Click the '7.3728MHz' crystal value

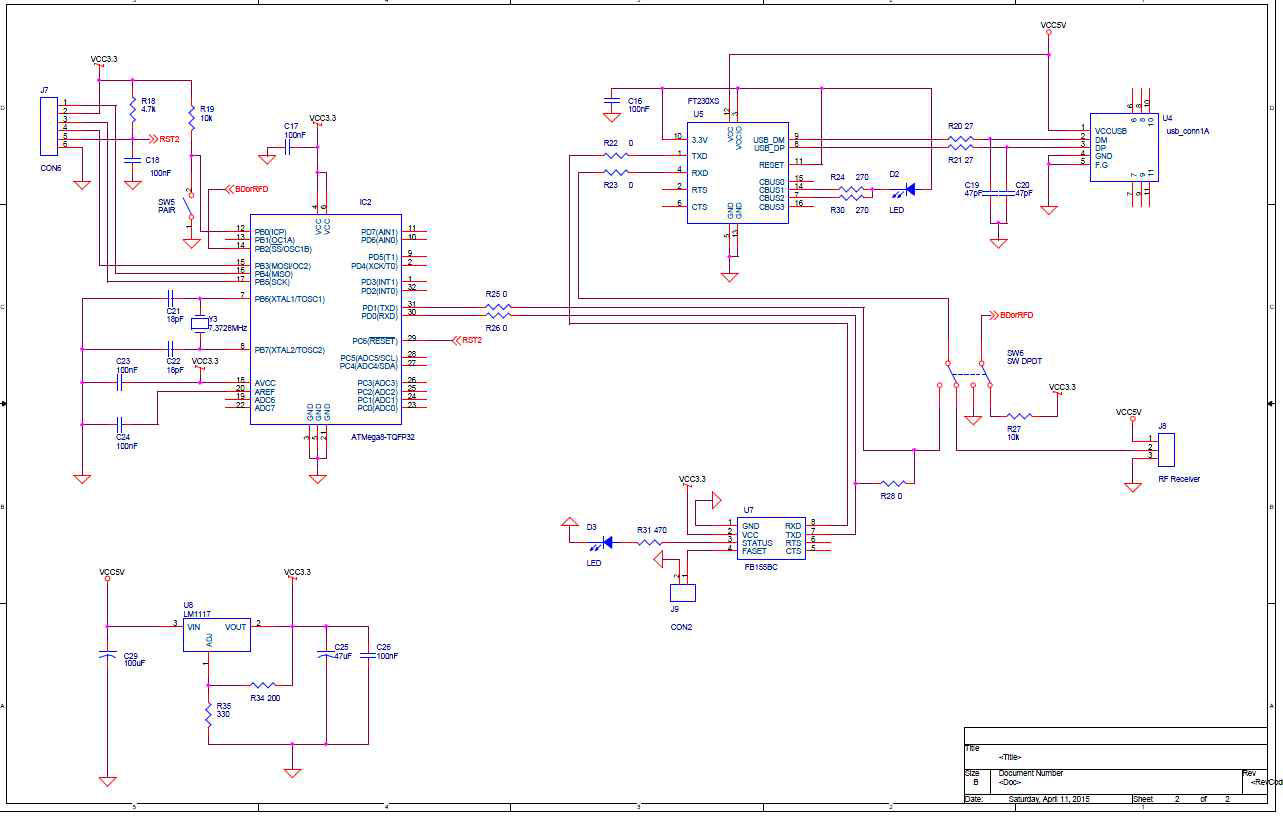pos(228,326)
